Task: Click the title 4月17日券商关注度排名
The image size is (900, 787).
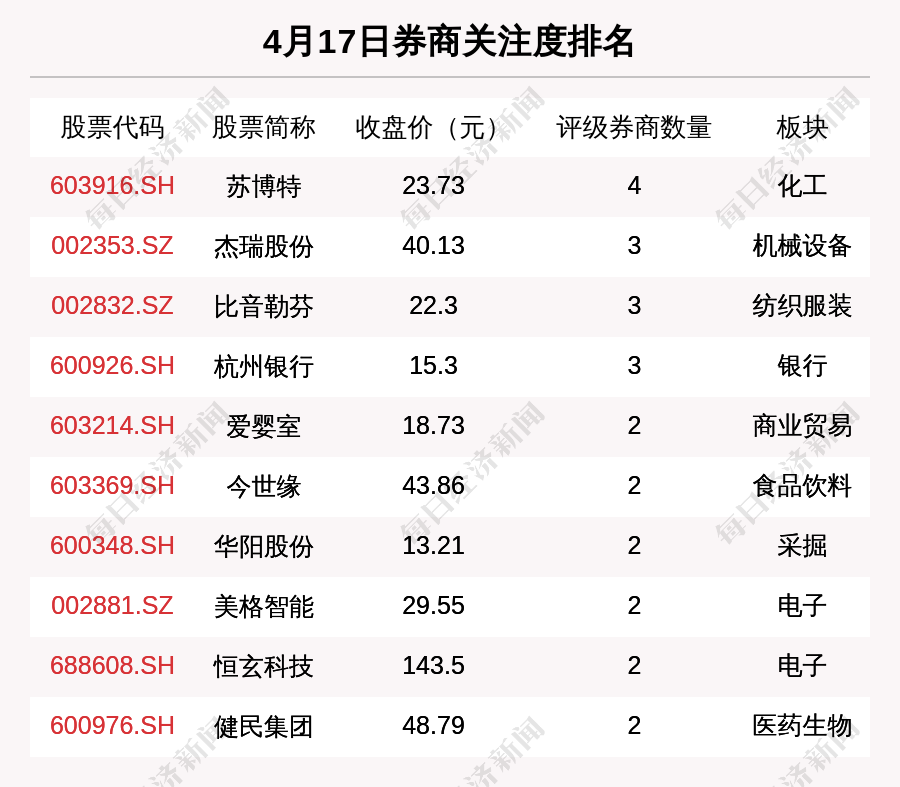Action: [x=448, y=42]
